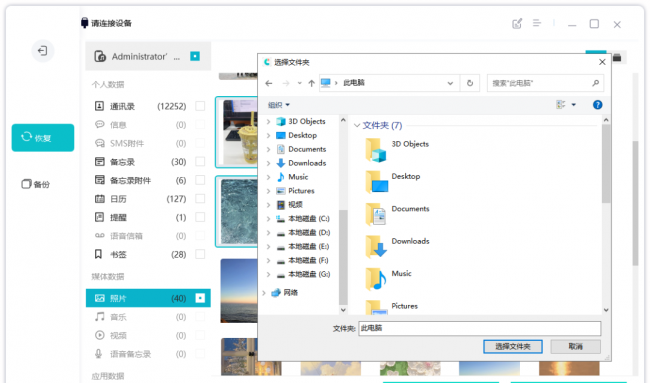The width and height of the screenshot is (650, 383).
Task: Open the feedback edit icon in title bar
Action: point(517,24)
